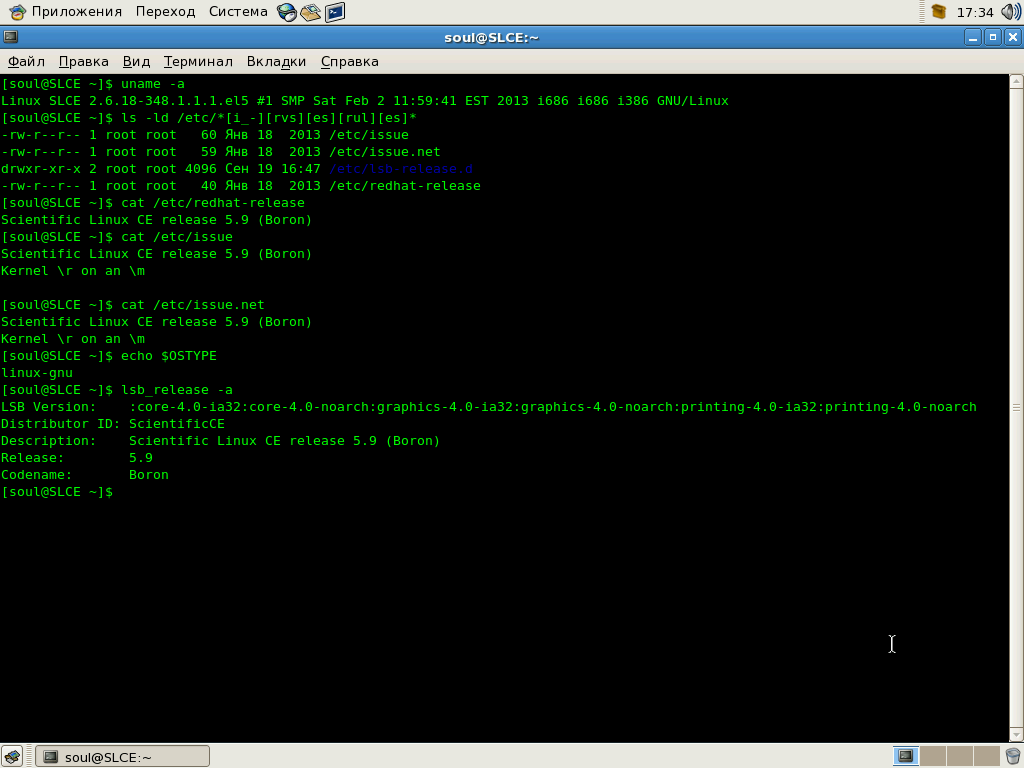Switch to the fourth workspace in the switcher
The height and width of the screenshot is (768, 1024).
pos(986,756)
